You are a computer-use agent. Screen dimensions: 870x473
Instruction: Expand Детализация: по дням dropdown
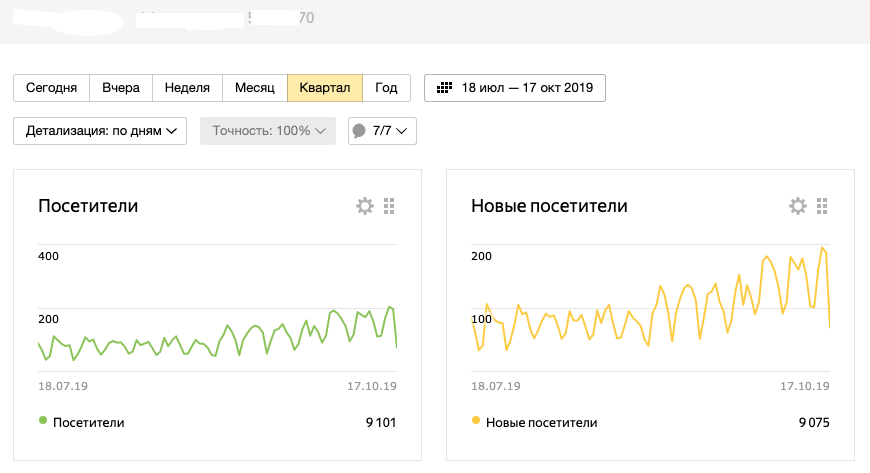tap(100, 131)
